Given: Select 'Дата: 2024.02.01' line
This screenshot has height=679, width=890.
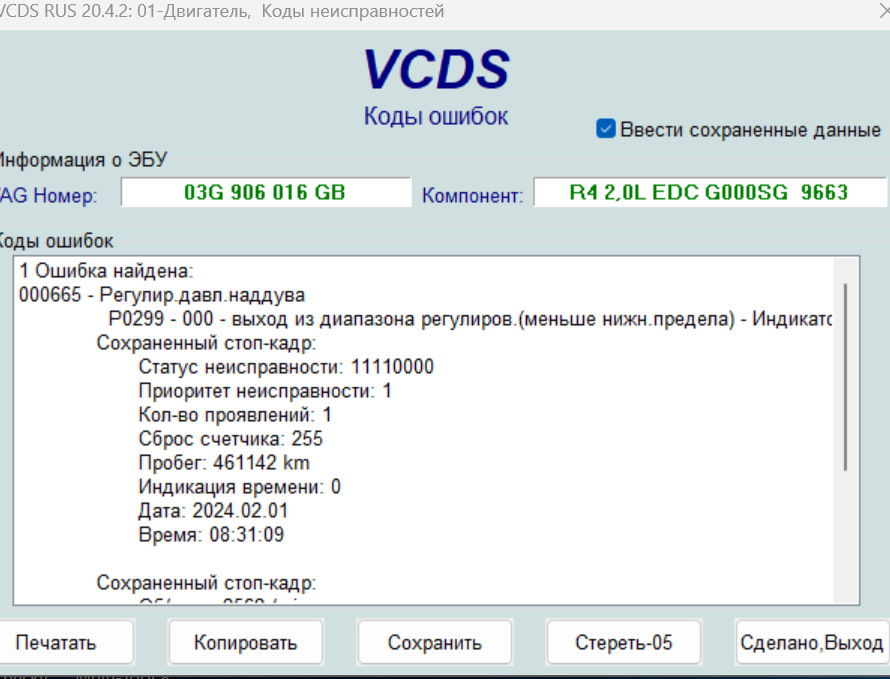Looking at the screenshot, I should pos(213,511).
